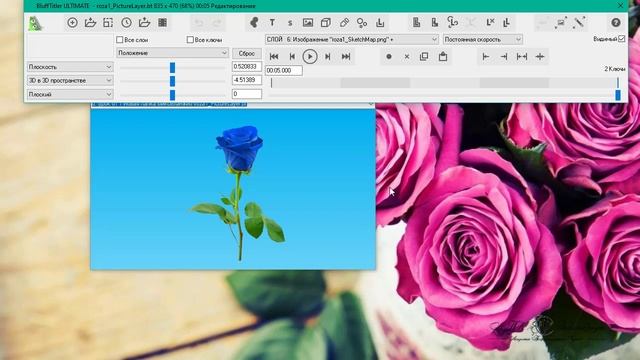Click the value field showing 0
This screenshot has width=640, height=360.
click(x=247, y=94)
